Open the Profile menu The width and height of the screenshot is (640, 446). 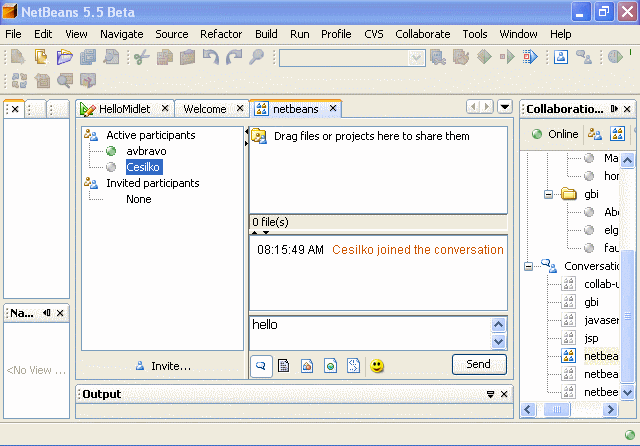tap(336, 34)
